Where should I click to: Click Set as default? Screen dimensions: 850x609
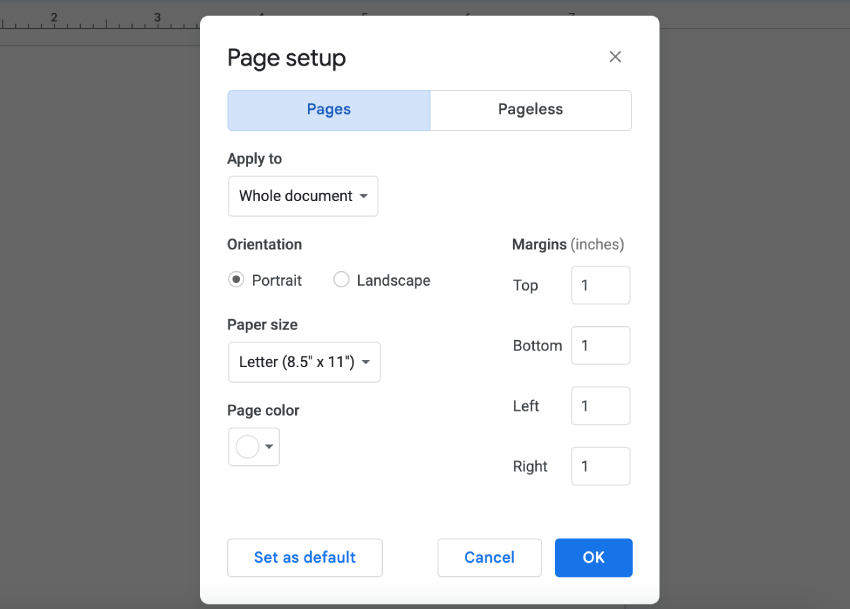pos(304,557)
